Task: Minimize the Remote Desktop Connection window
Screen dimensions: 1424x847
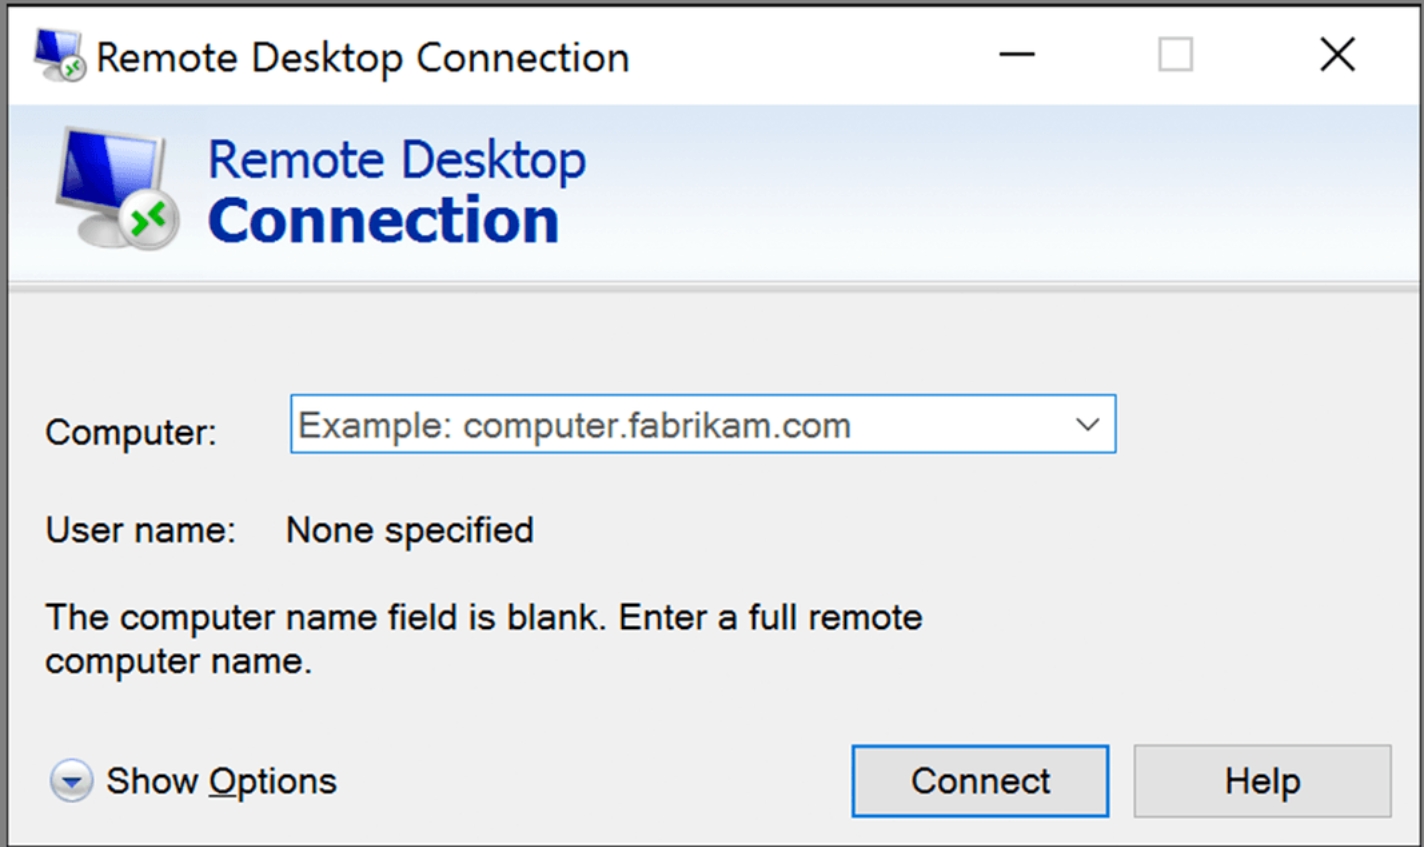Action: (x=1017, y=55)
